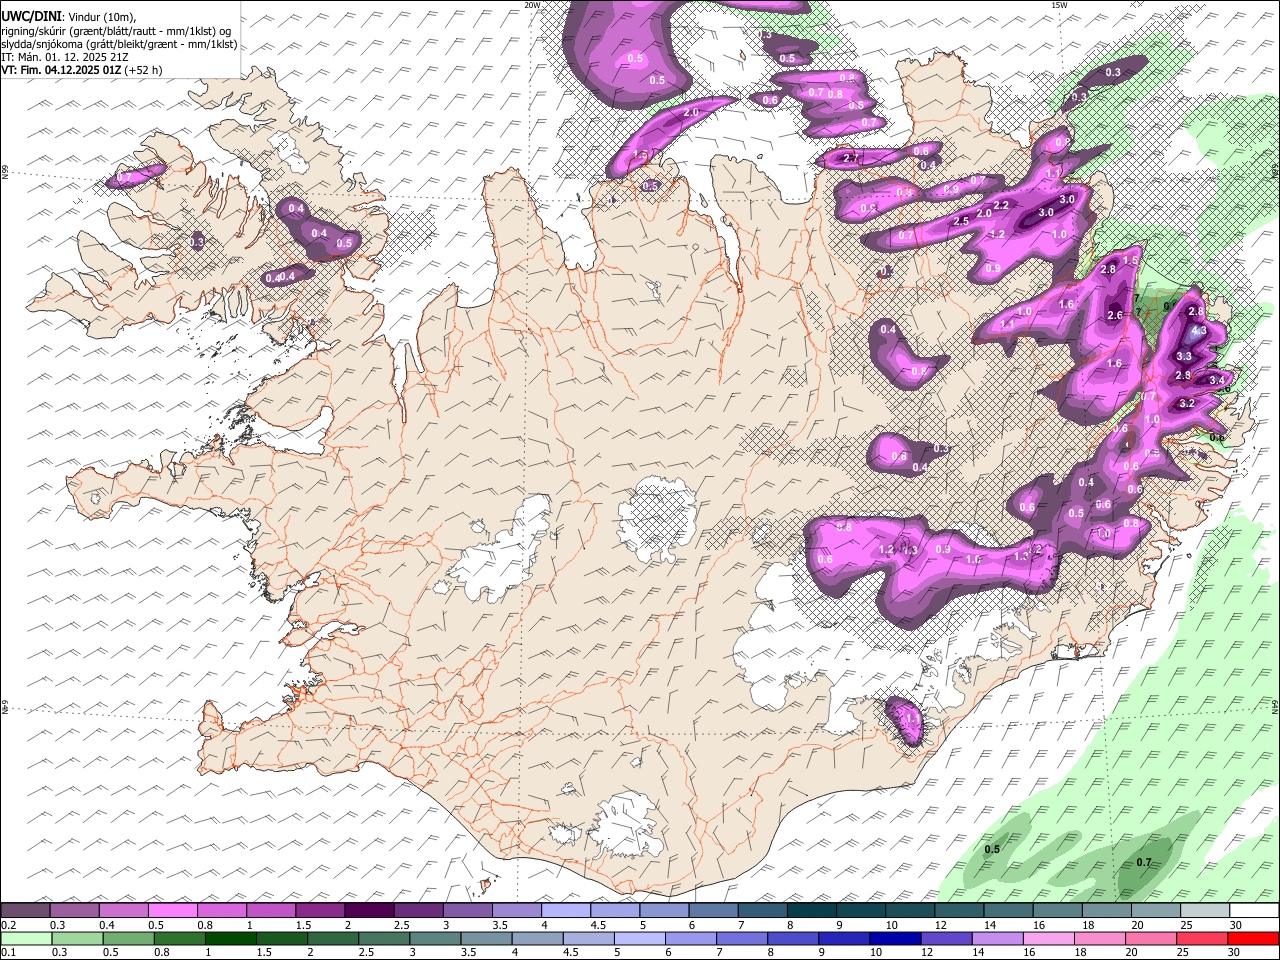1280x960 pixels.
Task: Click the "2.6" snowfall value on the map
Action: click(1115, 315)
